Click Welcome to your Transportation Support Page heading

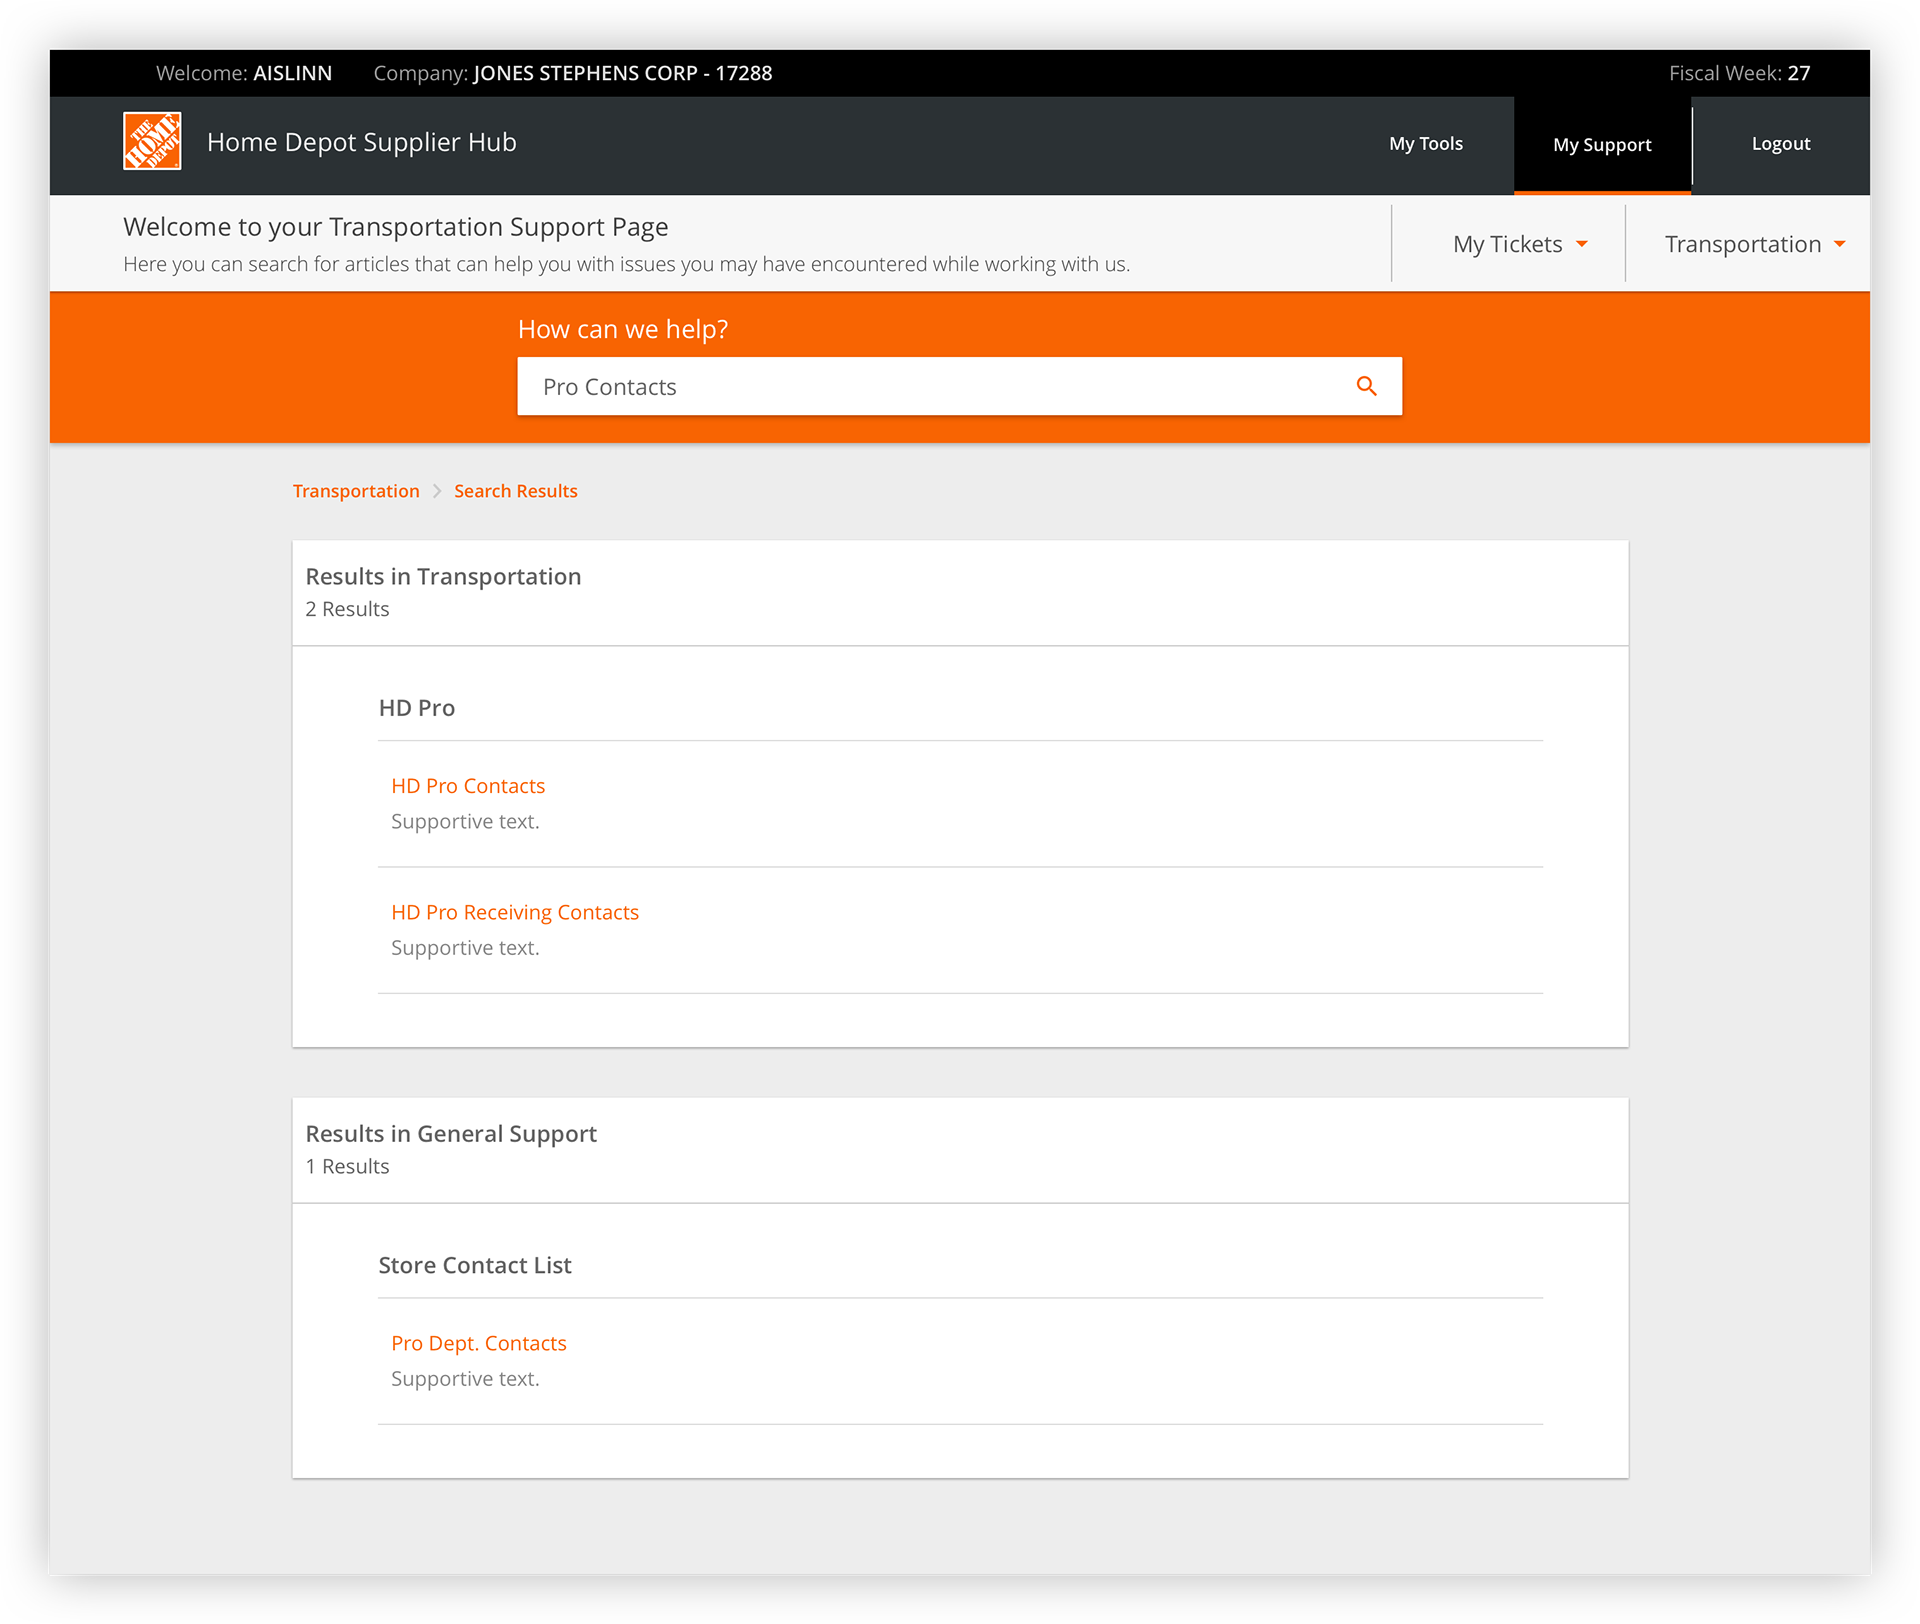click(396, 227)
